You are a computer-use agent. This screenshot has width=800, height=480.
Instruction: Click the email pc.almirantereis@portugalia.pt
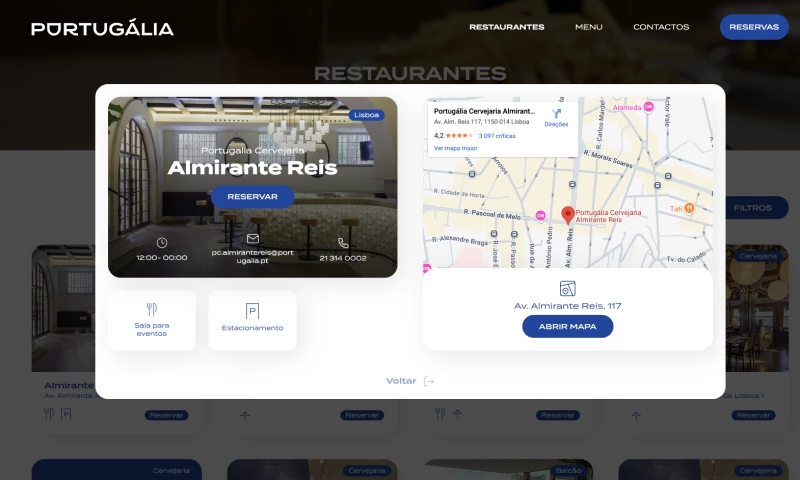click(x=253, y=257)
